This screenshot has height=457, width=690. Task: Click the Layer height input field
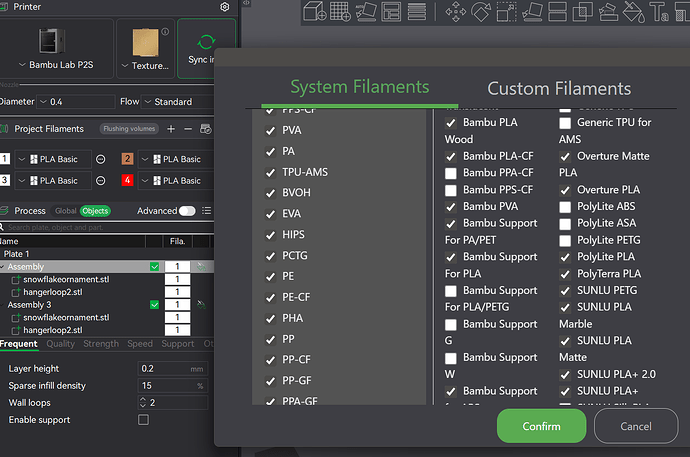point(172,369)
